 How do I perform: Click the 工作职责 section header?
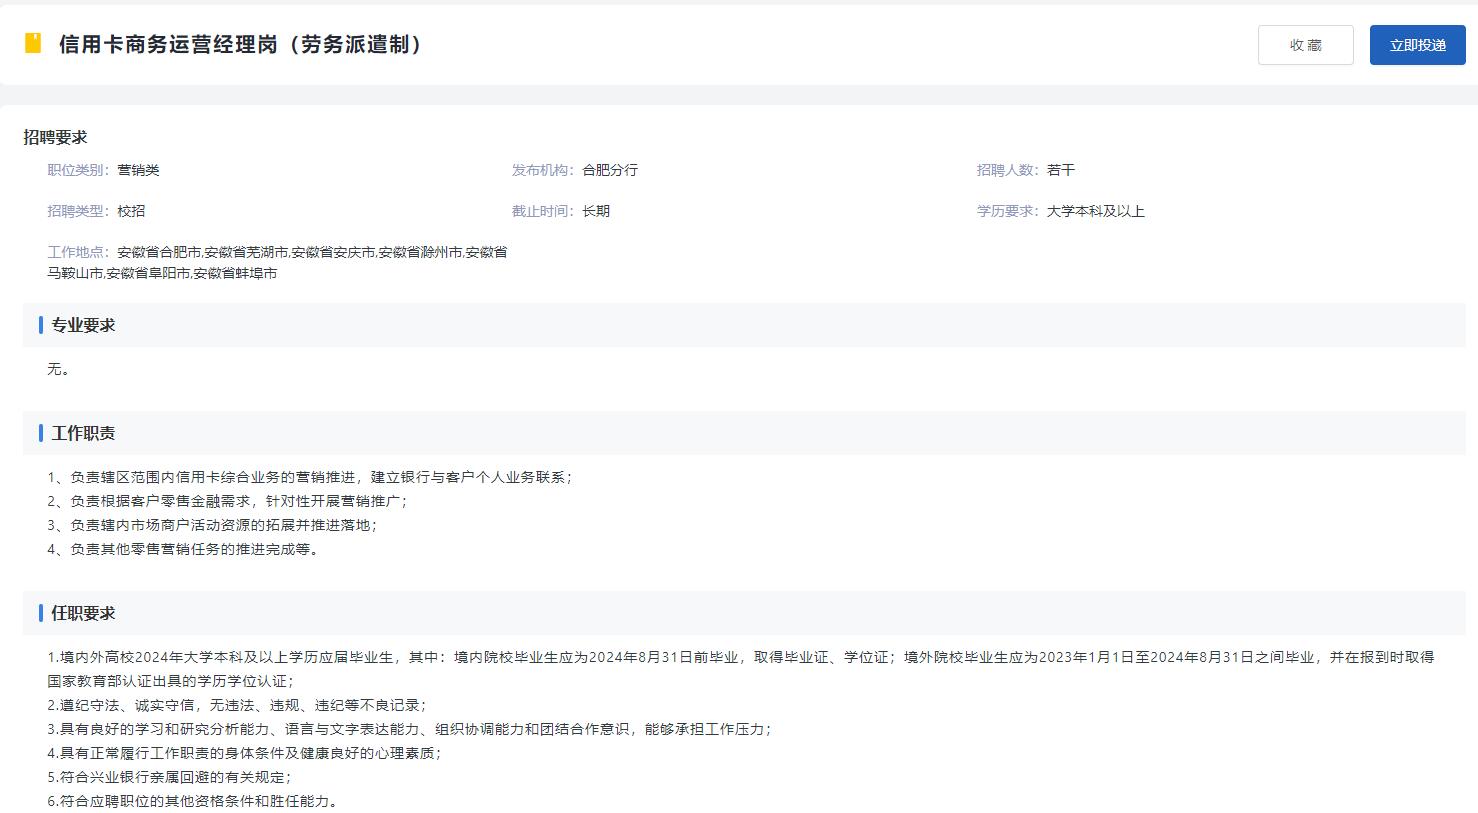(83, 433)
